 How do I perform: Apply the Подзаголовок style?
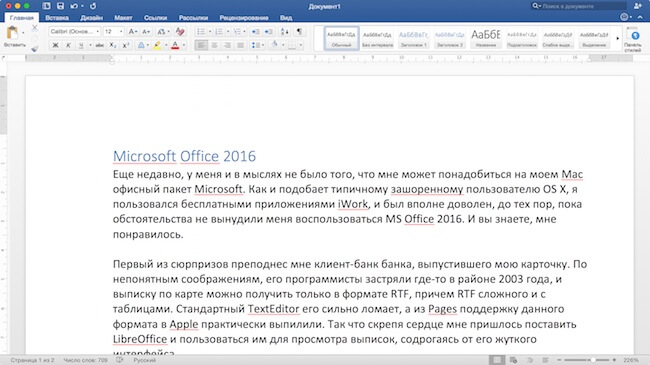(x=521, y=39)
